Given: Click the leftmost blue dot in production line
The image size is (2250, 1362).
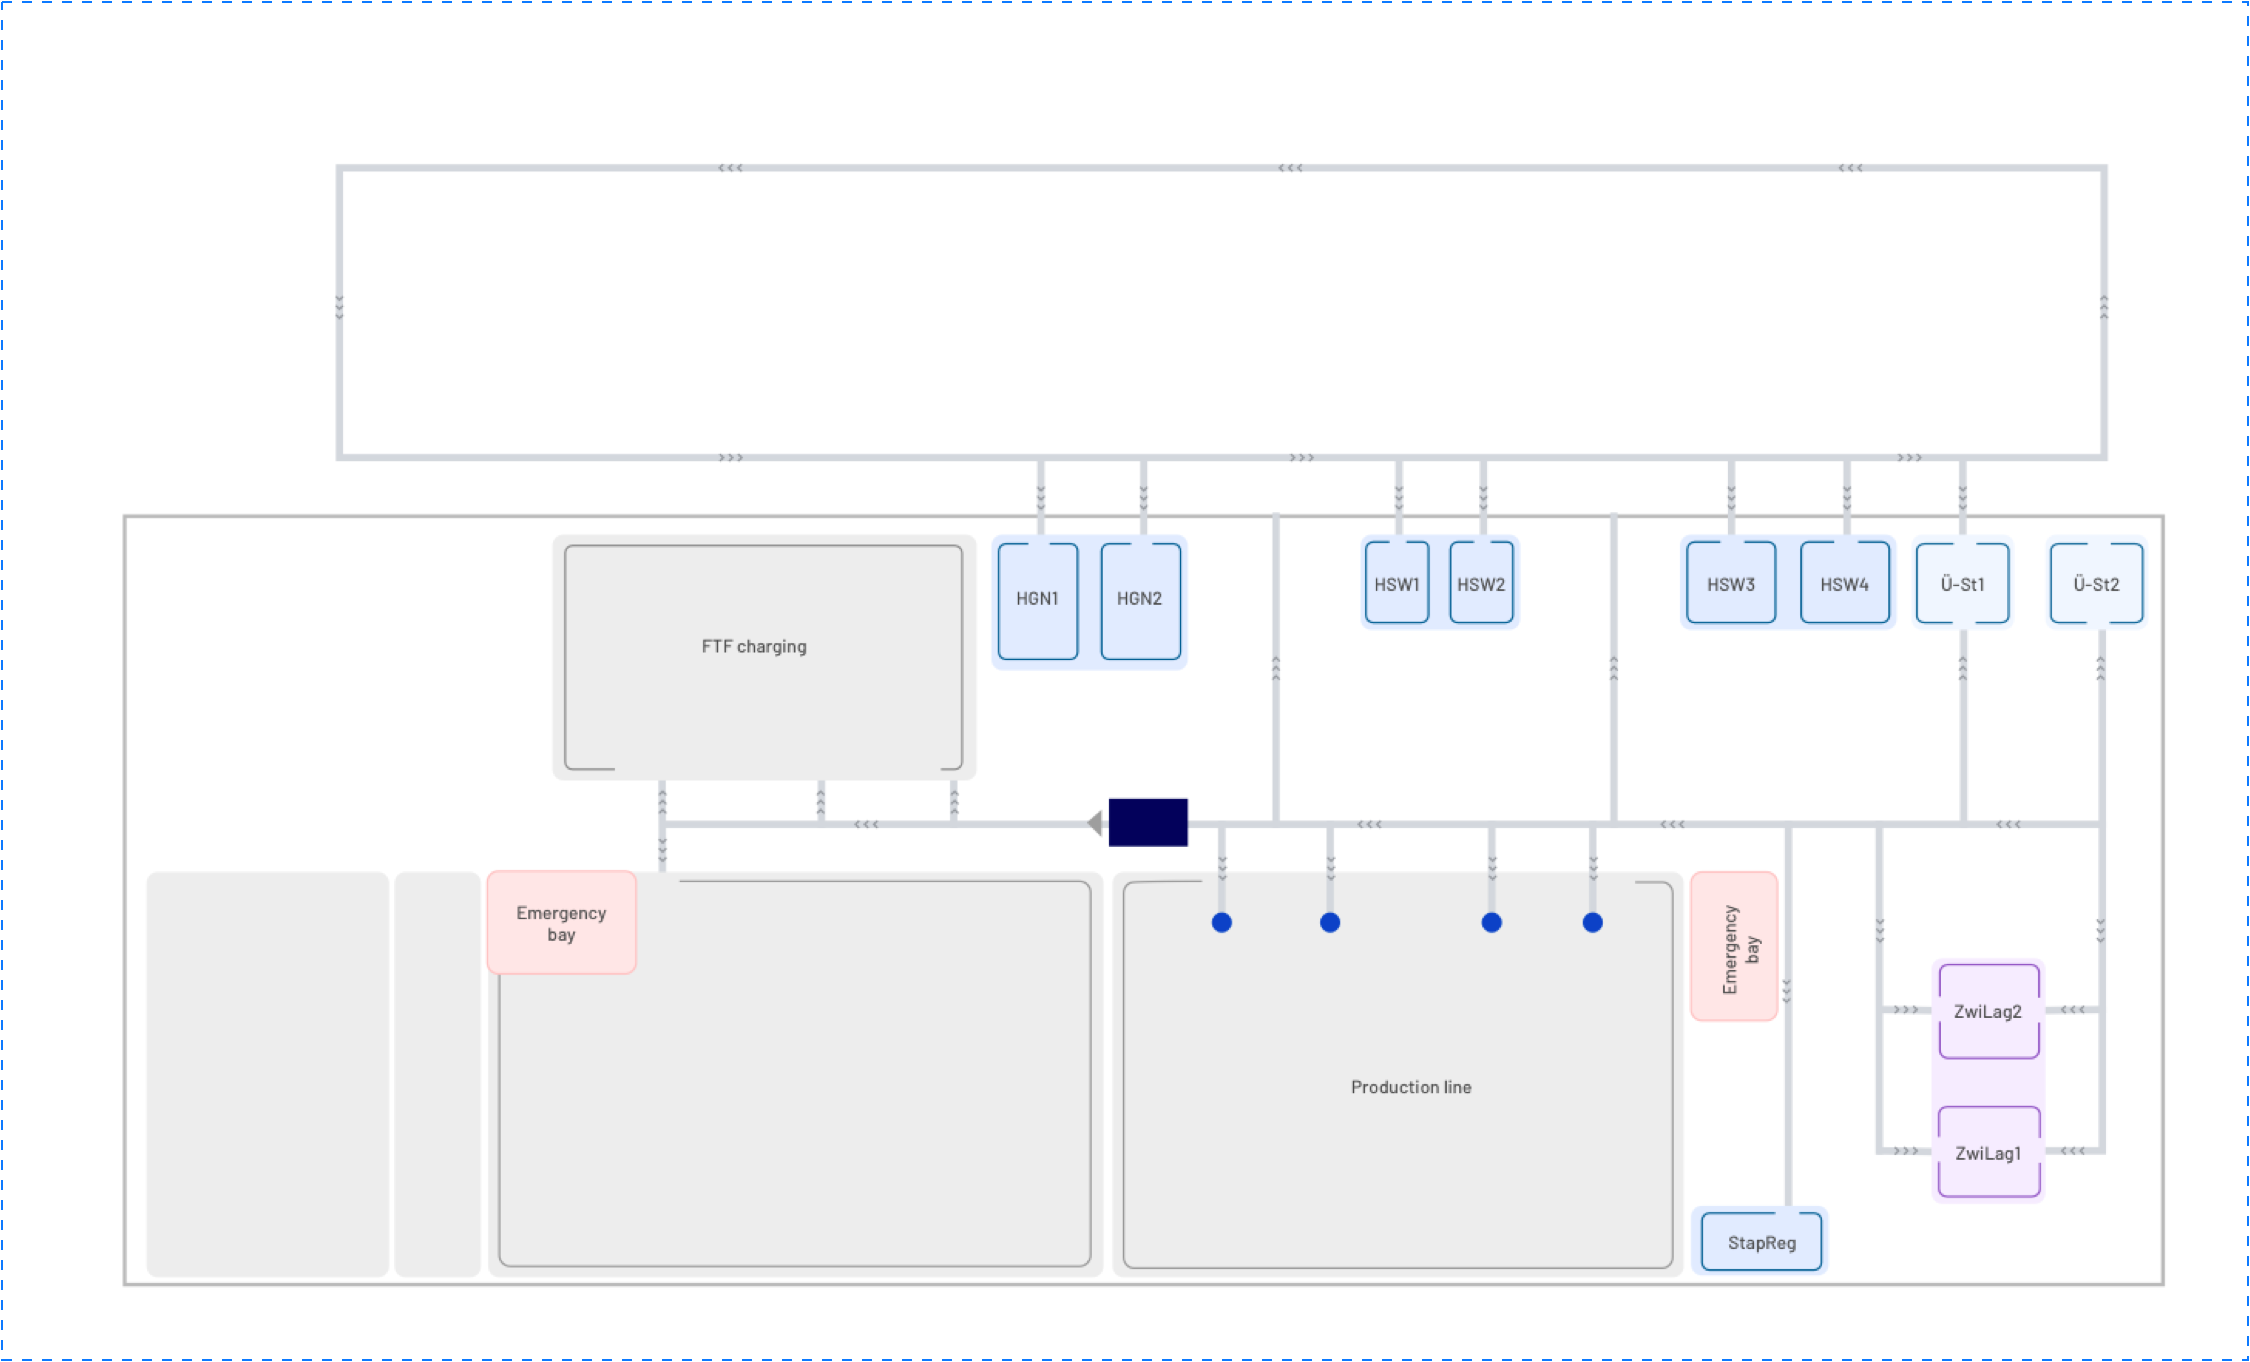Looking at the screenshot, I should (x=1221, y=922).
